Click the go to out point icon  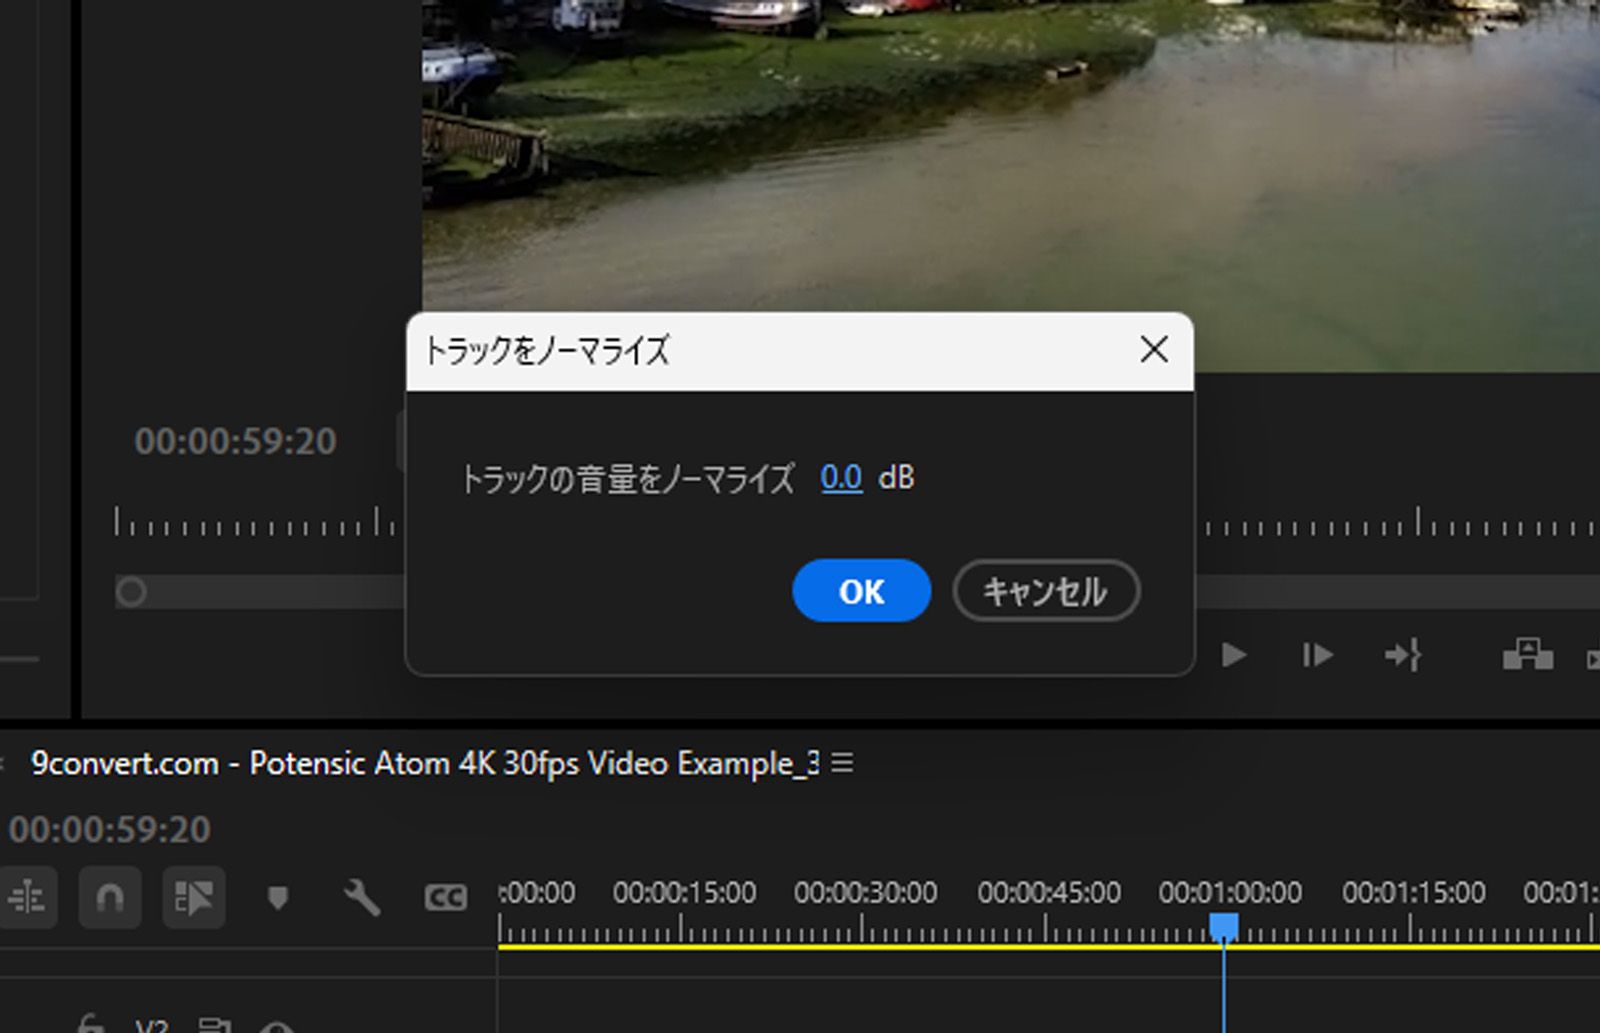1404,655
